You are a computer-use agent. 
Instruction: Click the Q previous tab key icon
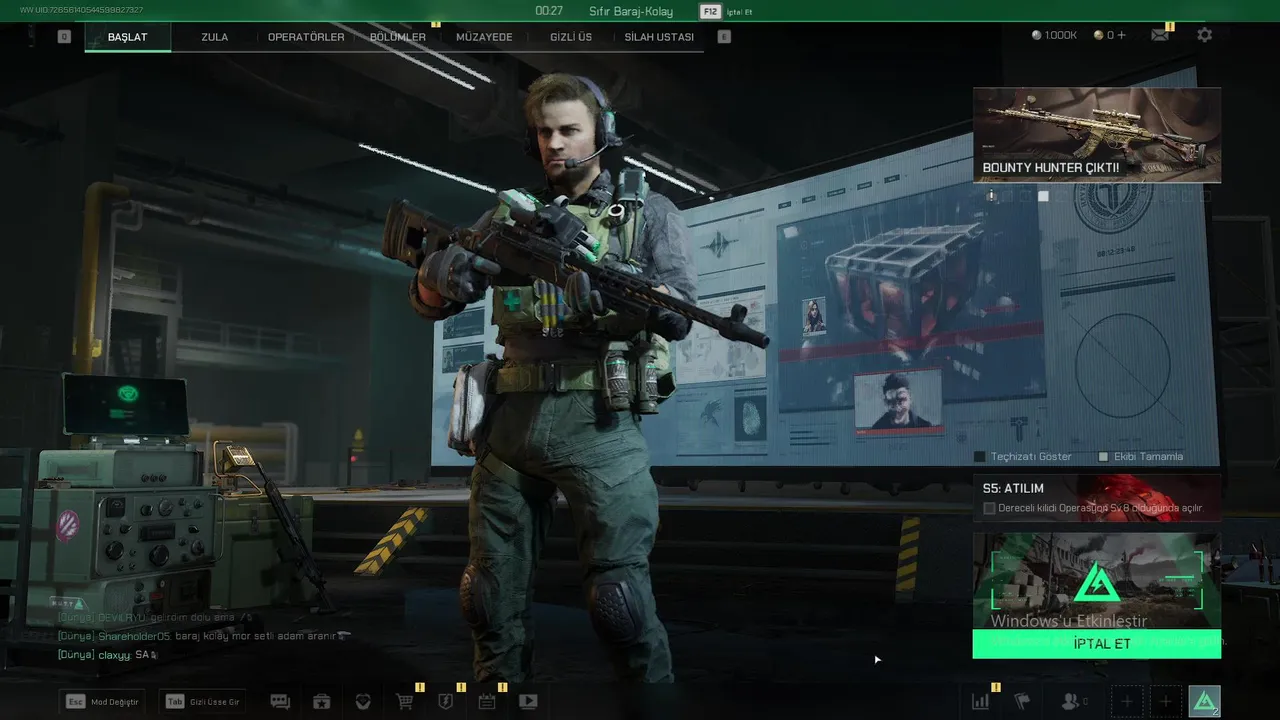64,37
